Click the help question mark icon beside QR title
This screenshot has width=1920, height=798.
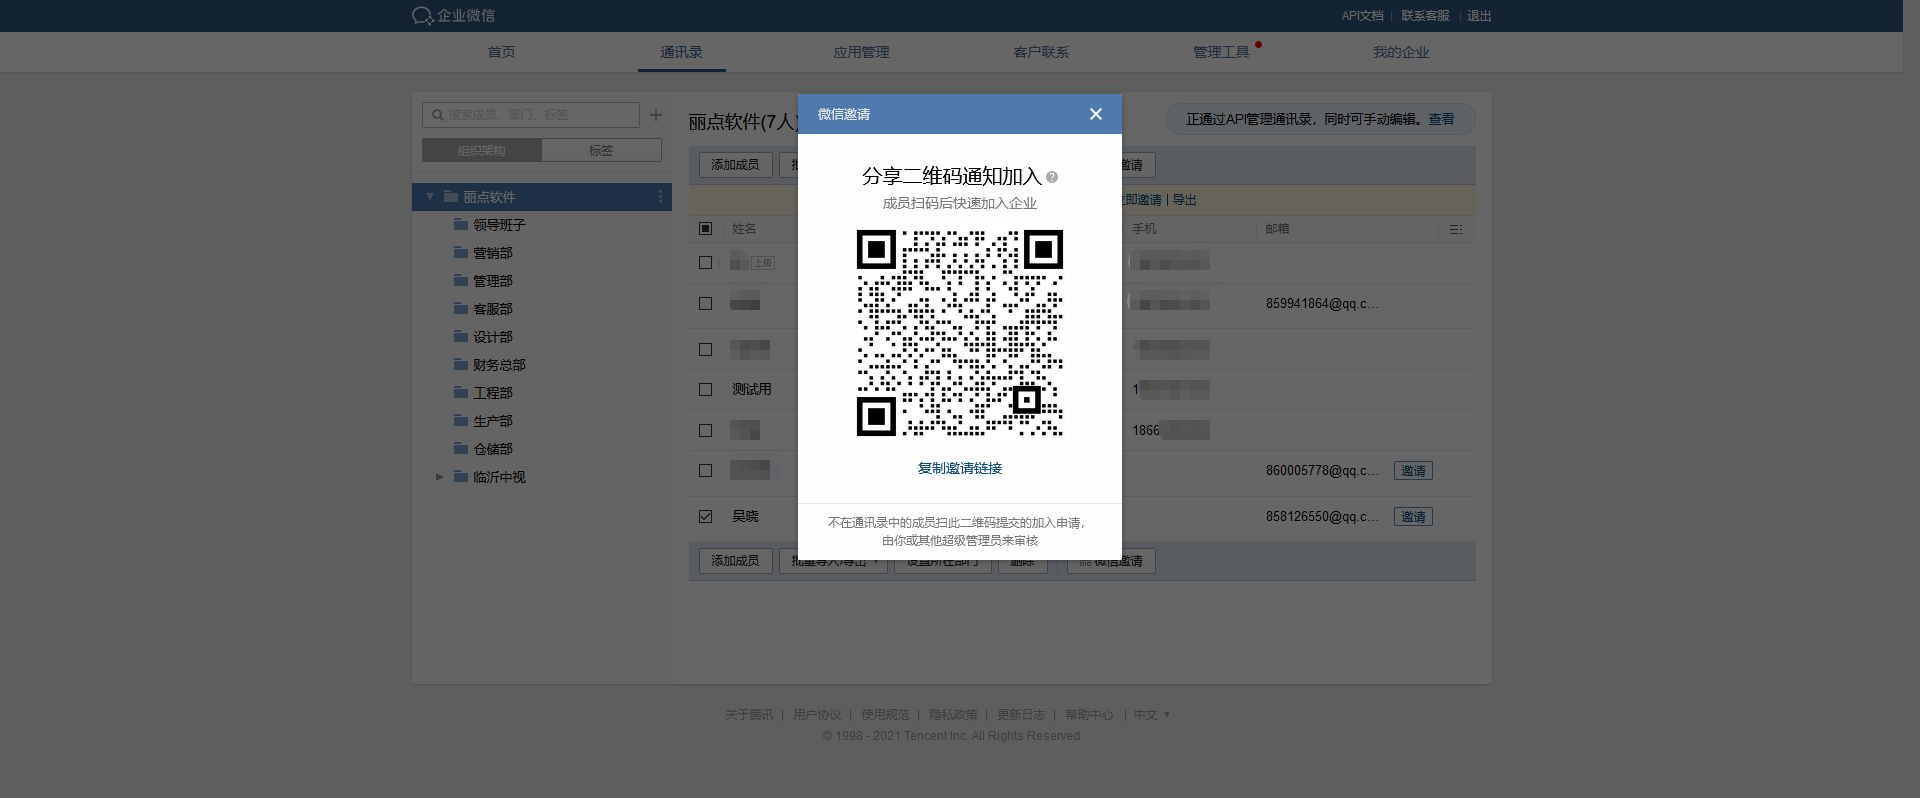click(1052, 177)
